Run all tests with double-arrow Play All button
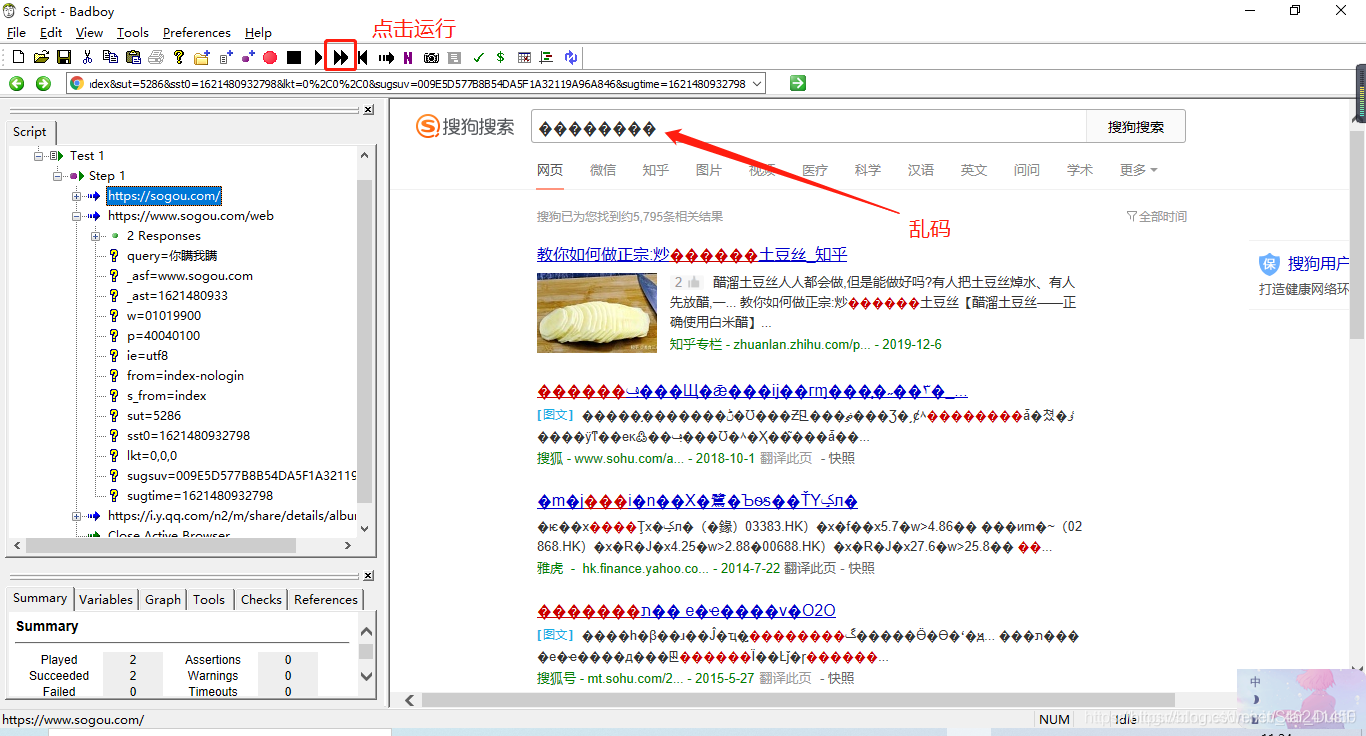This screenshot has height=736, width=1366. coord(341,58)
